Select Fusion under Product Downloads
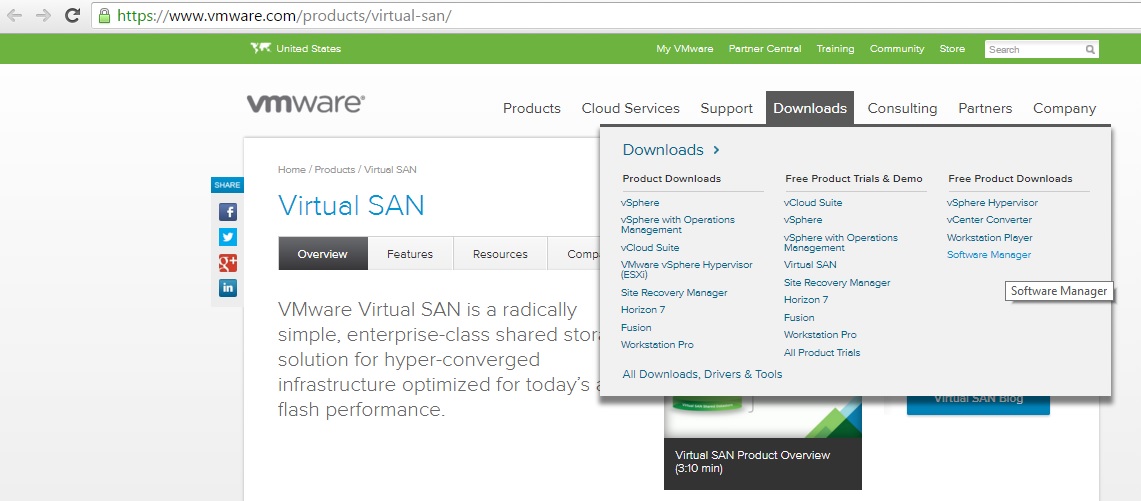1141x501 pixels. [x=636, y=328]
